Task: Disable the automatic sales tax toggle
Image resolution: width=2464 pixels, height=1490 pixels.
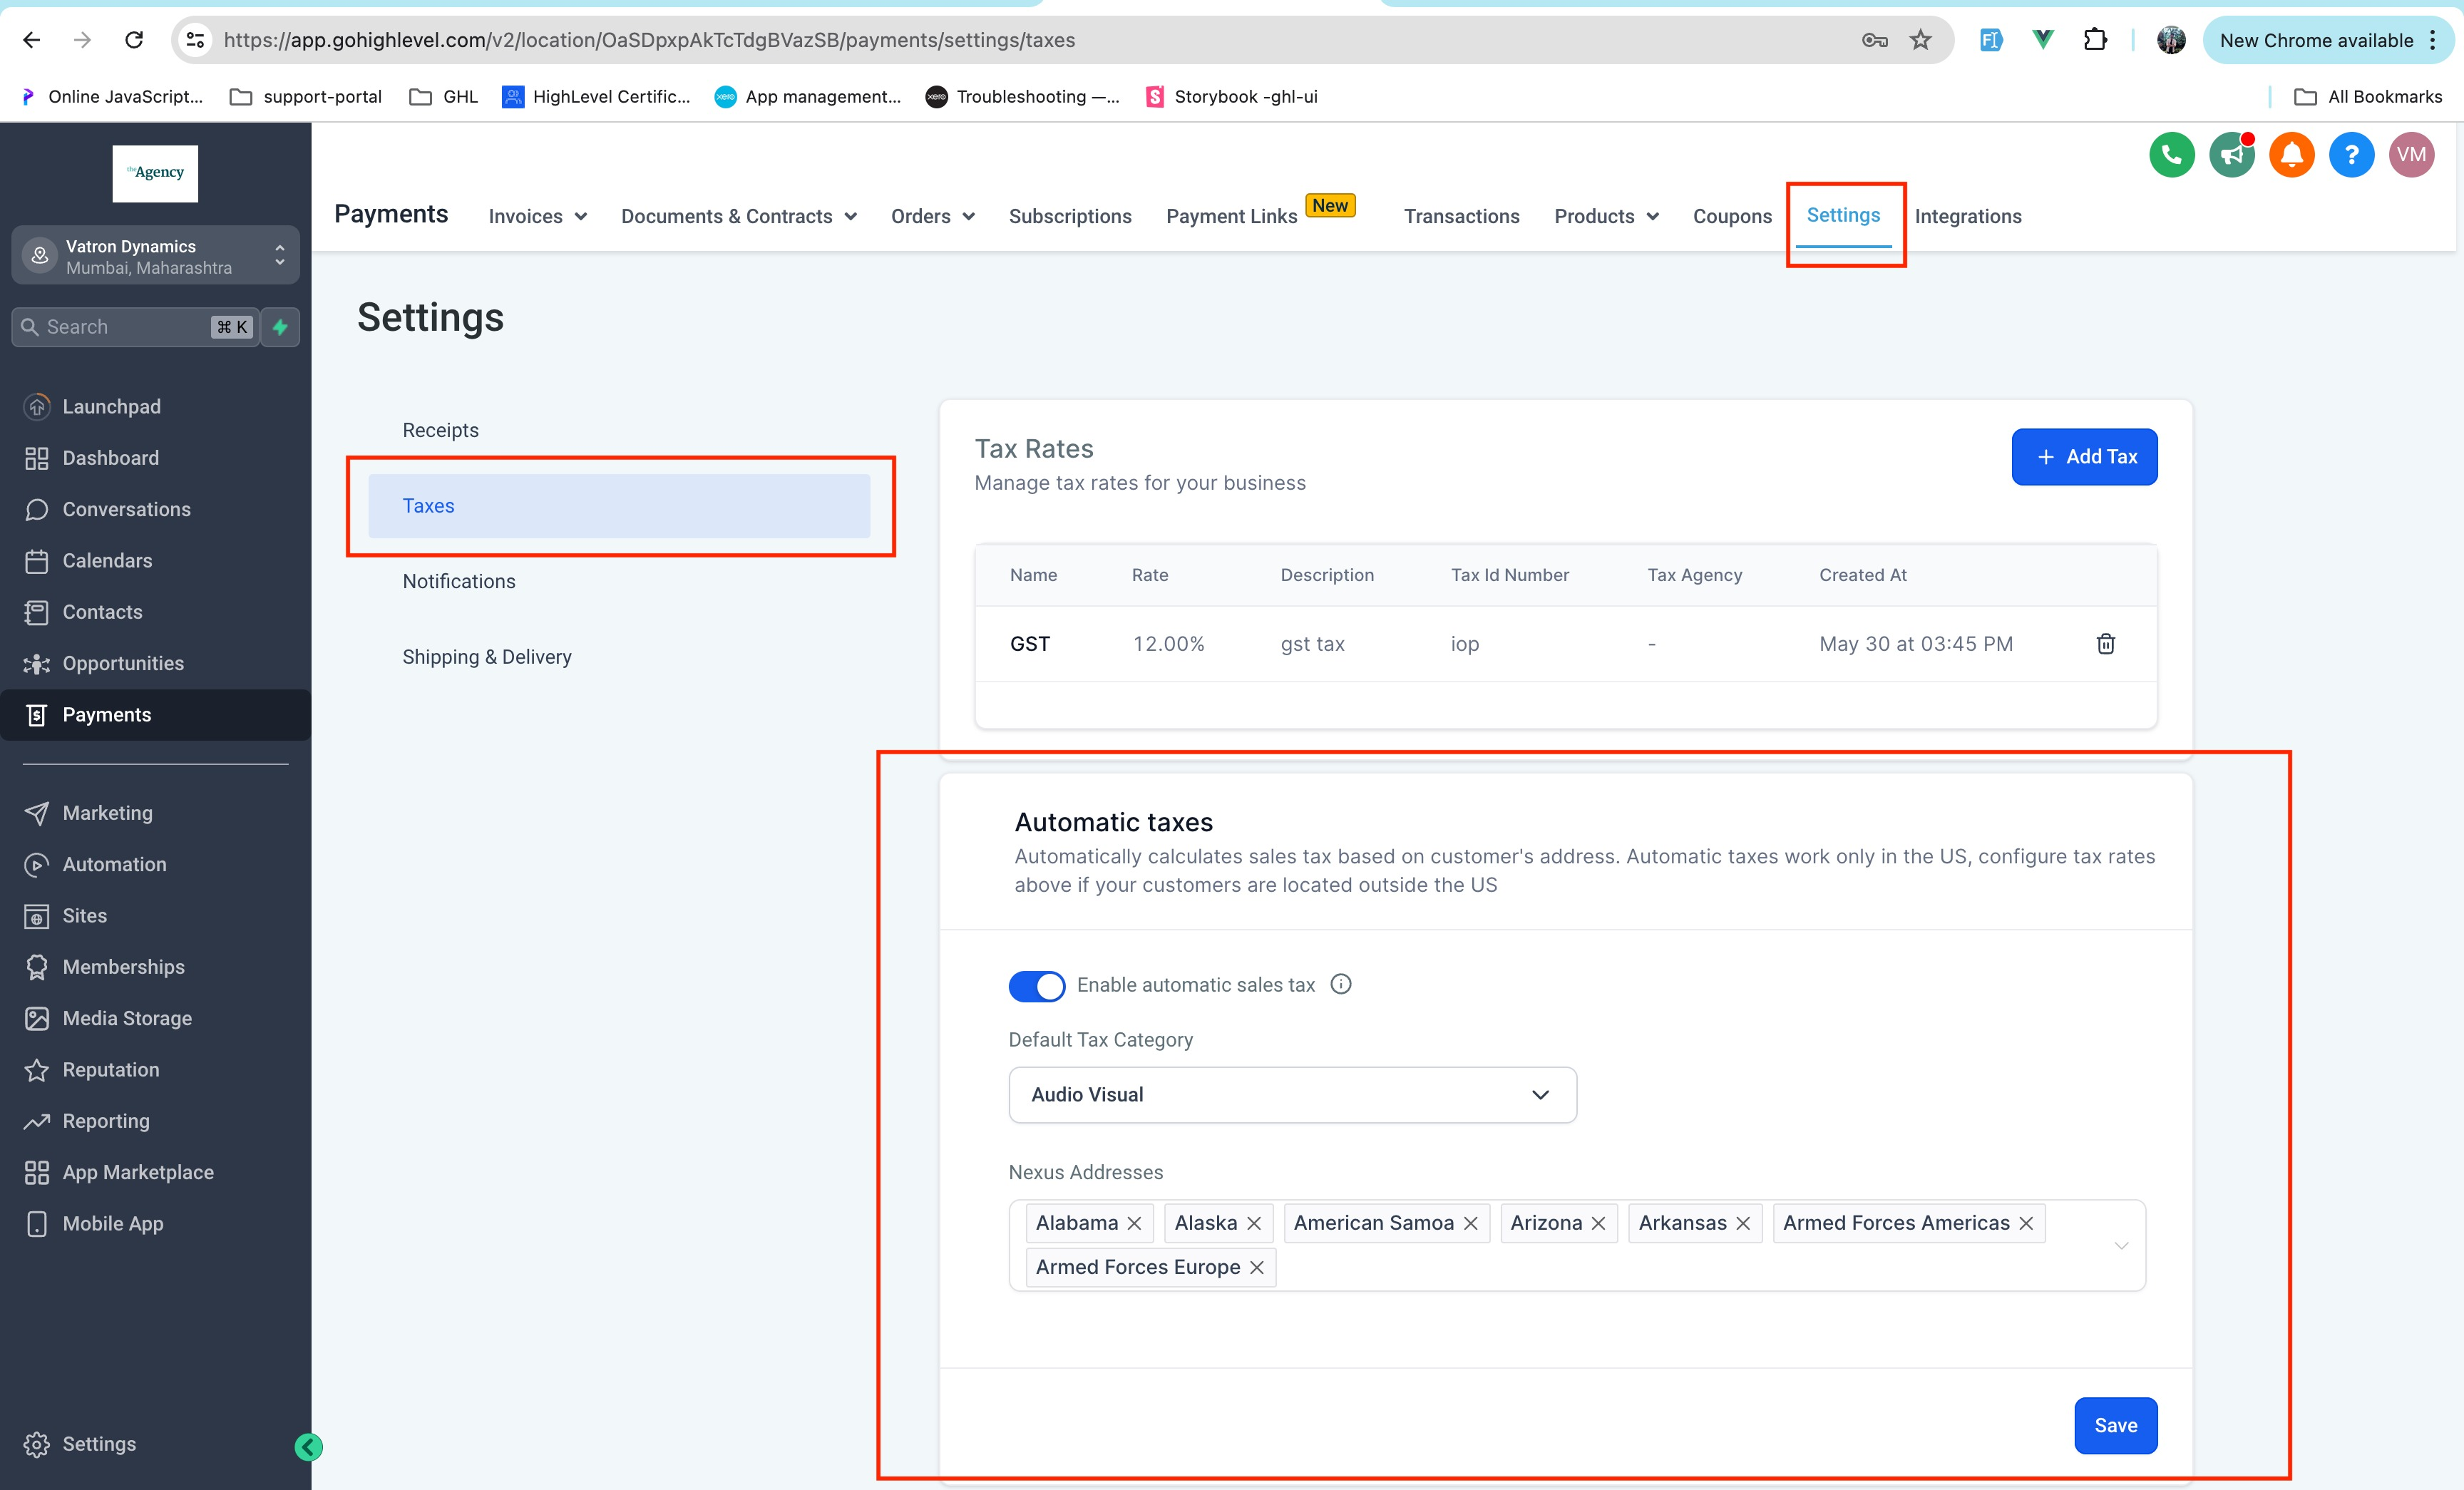Action: coord(1036,986)
